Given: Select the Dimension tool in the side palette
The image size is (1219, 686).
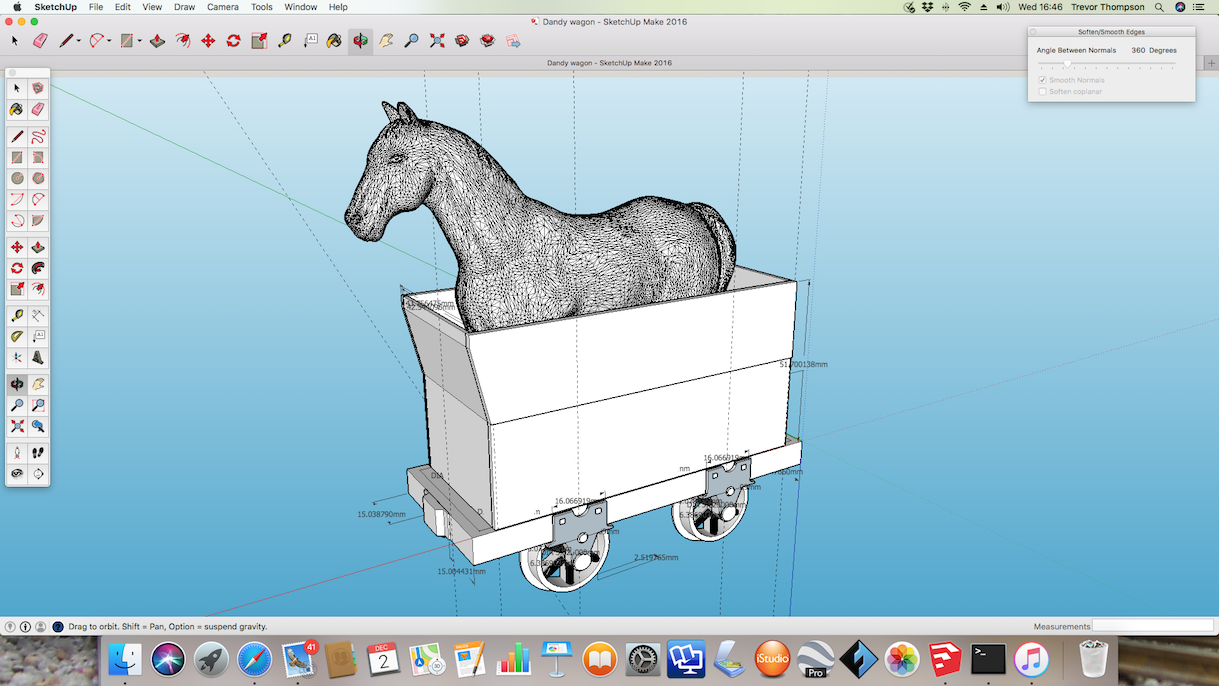Looking at the screenshot, I should [x=38, y=315].
